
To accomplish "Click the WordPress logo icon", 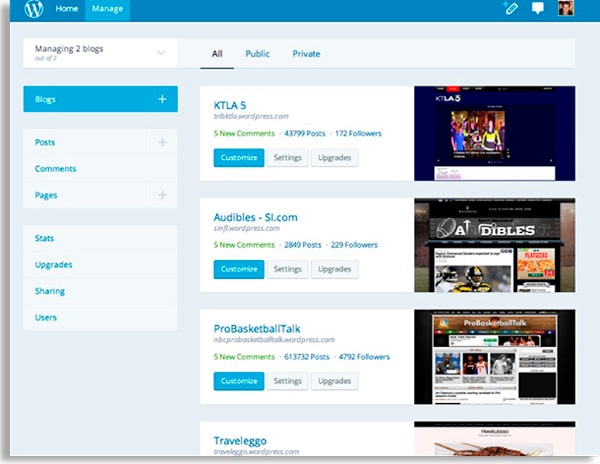I will (x=34, y=8).
